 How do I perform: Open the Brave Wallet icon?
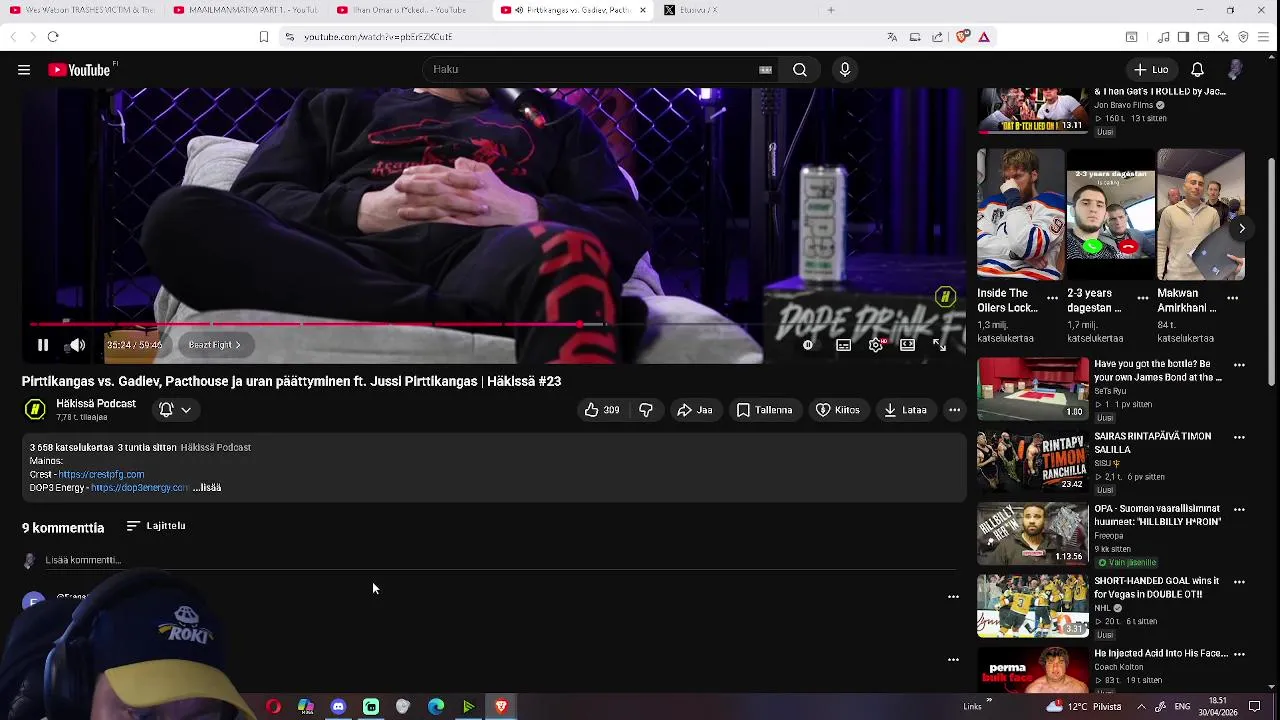pos(1203,37)
